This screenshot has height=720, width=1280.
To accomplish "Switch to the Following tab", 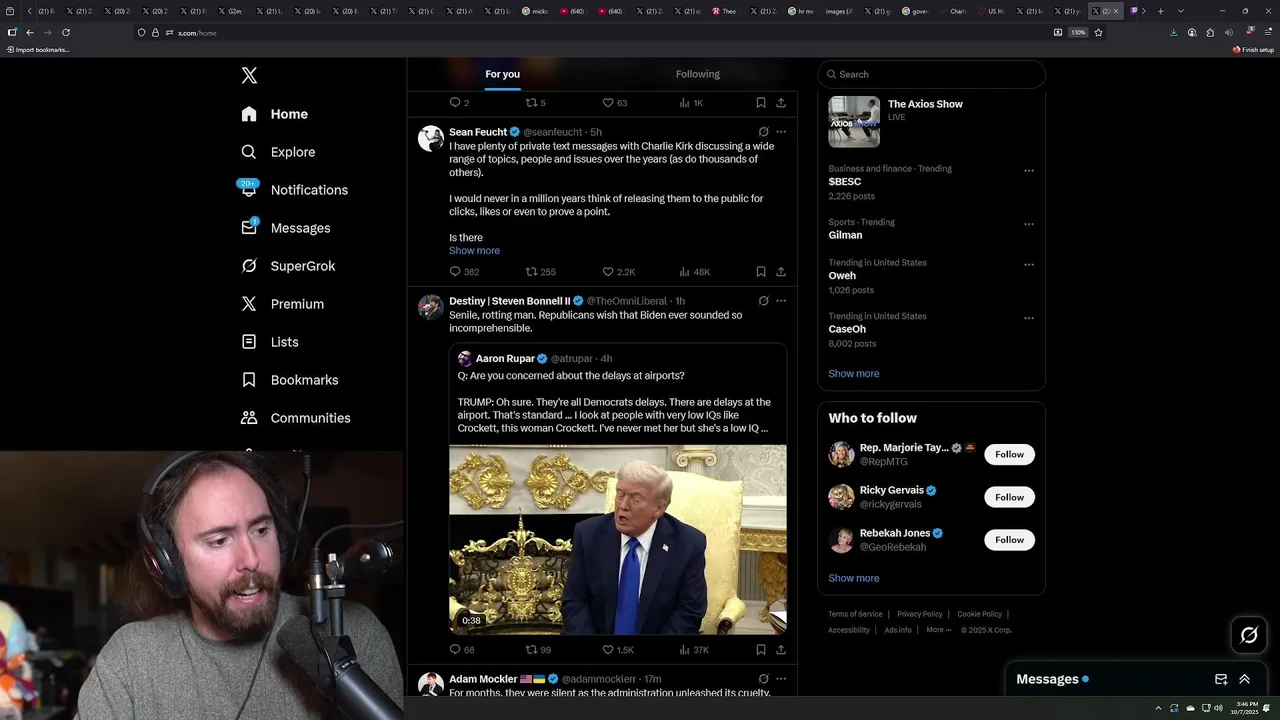I will 697,74.
